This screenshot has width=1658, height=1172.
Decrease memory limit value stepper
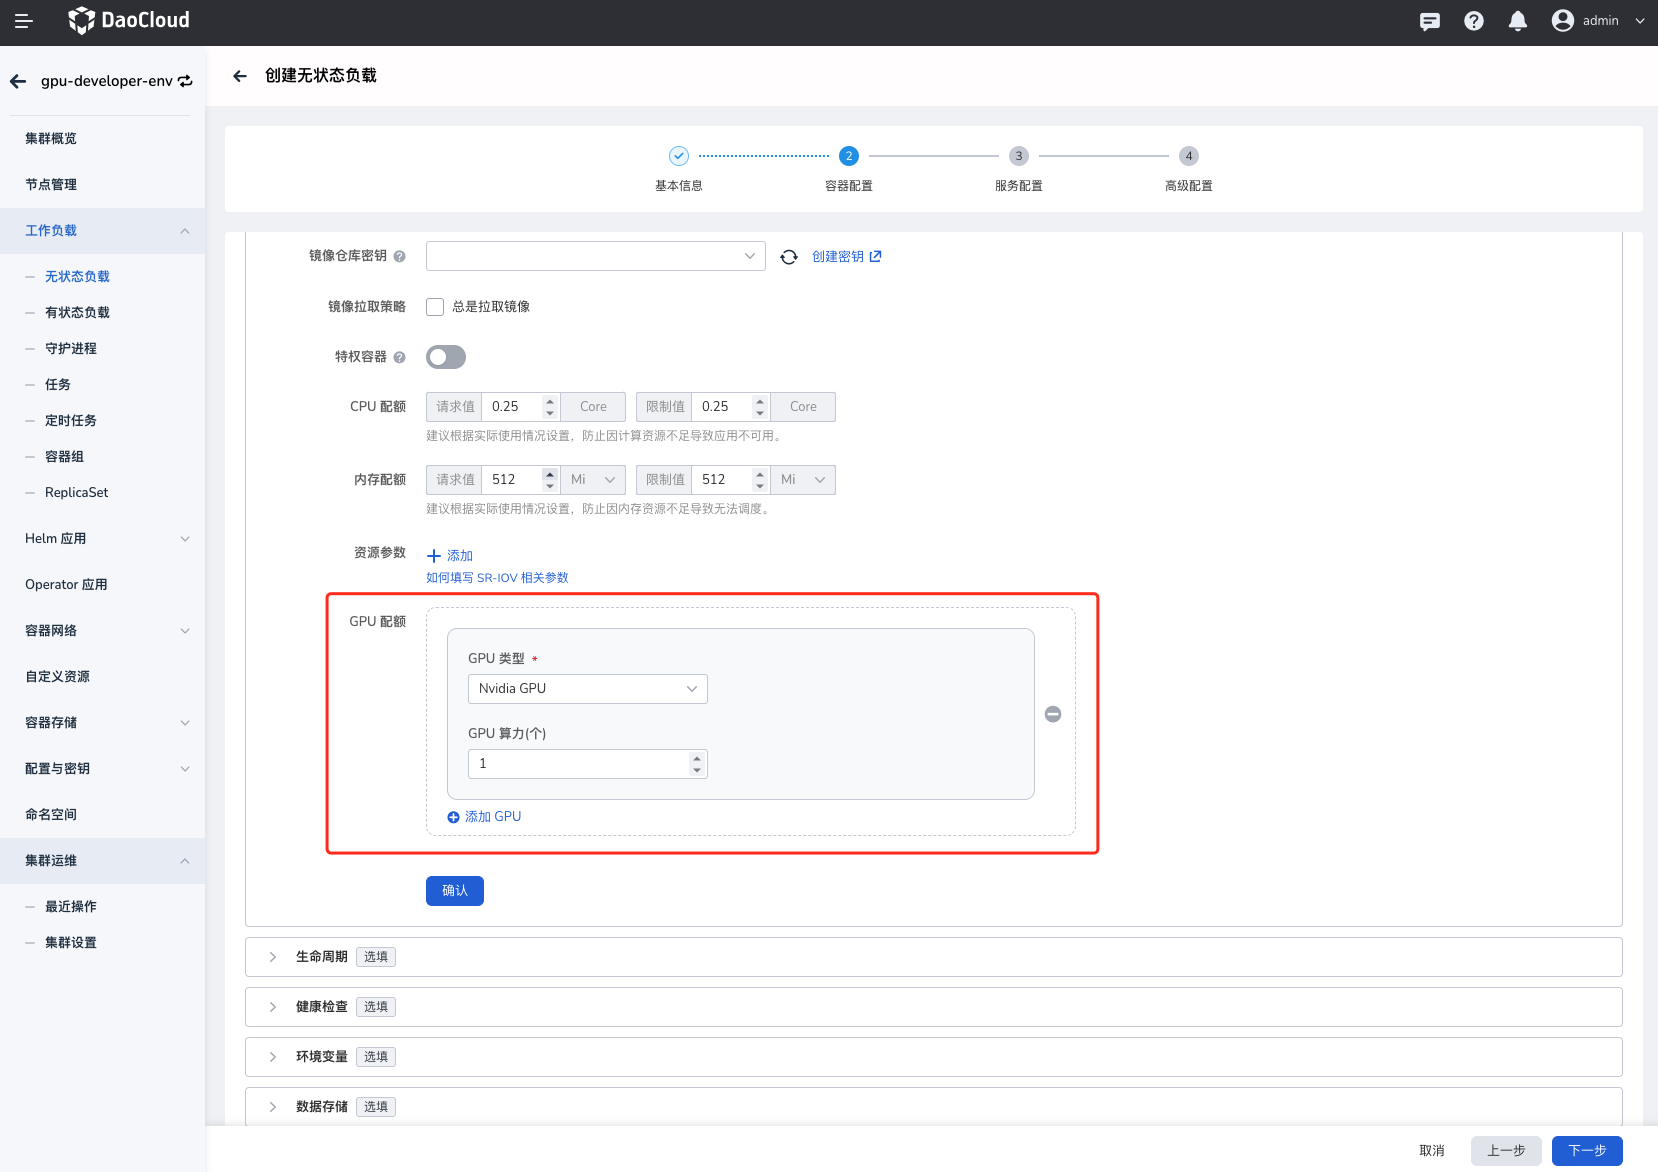coord(760,486)
